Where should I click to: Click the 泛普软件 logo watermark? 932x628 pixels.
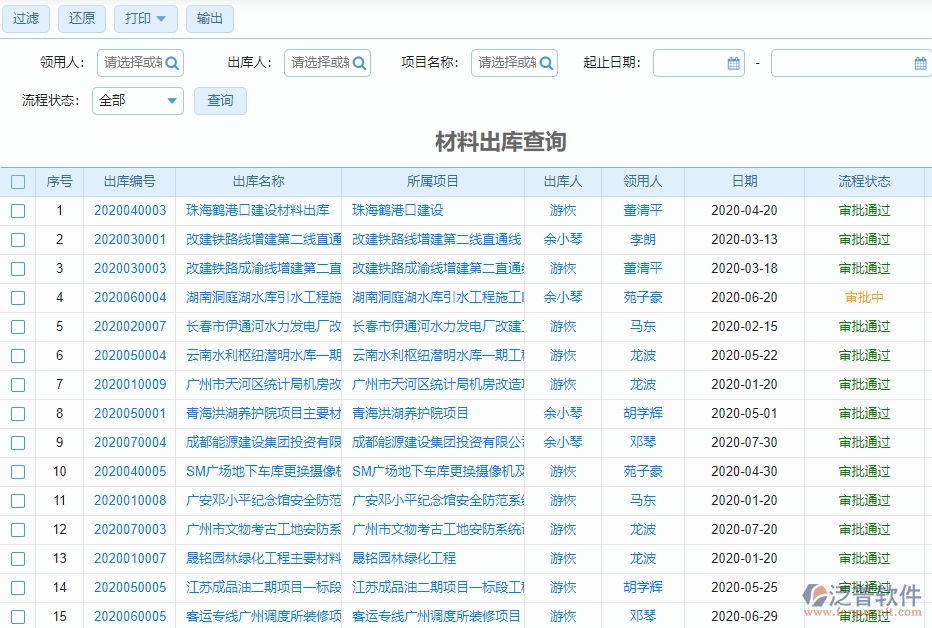click(862, 596)
